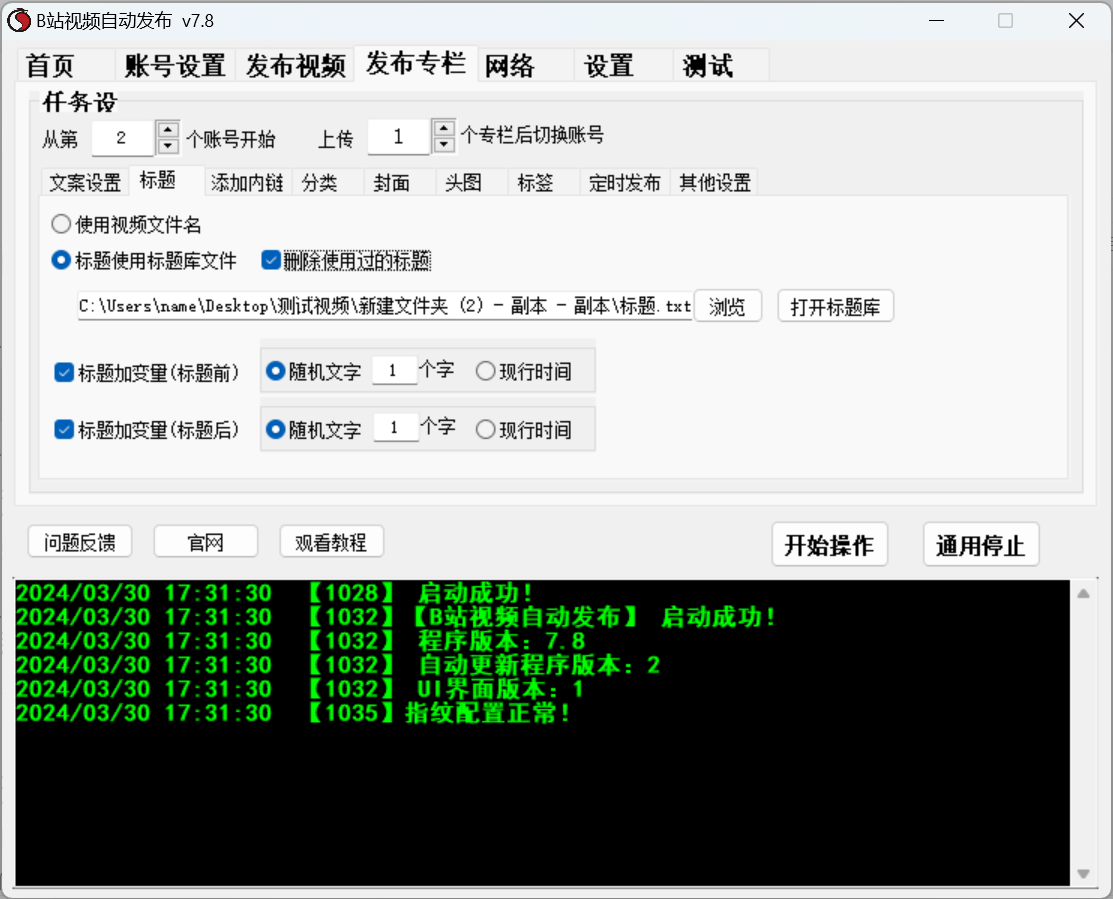Click the log line UI界面版本: 1

click(x=300, y=689)
